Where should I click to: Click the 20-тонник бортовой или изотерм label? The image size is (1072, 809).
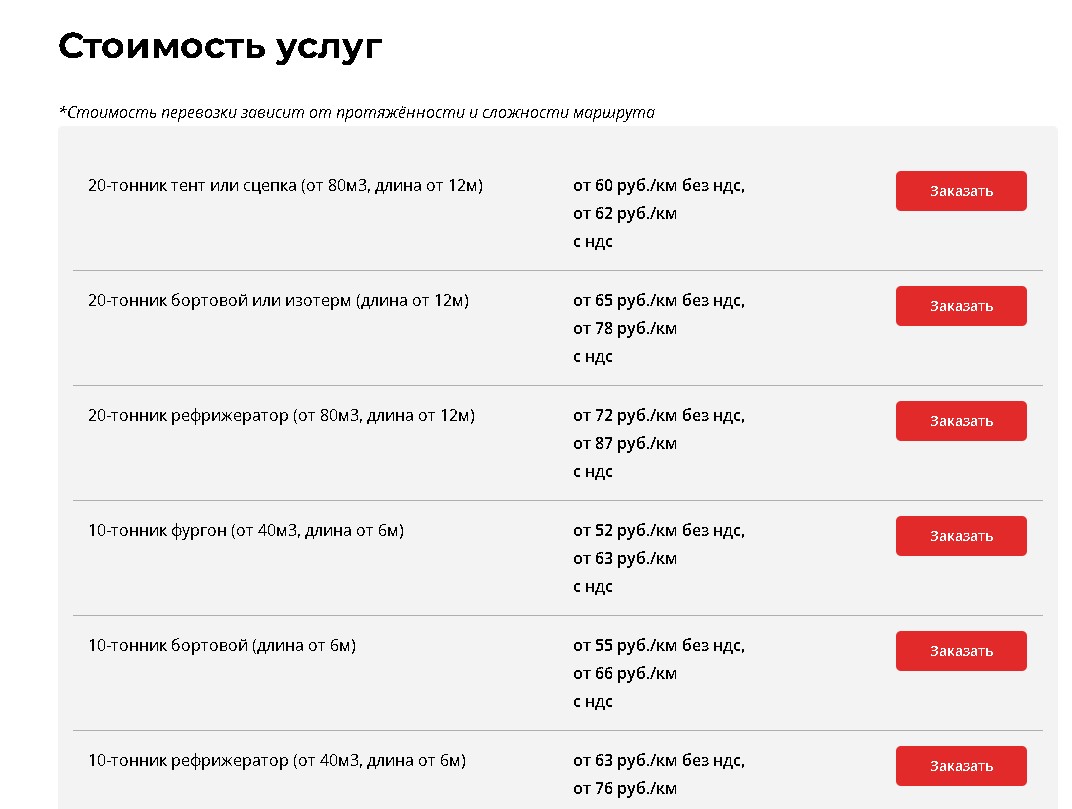(278, 300)
